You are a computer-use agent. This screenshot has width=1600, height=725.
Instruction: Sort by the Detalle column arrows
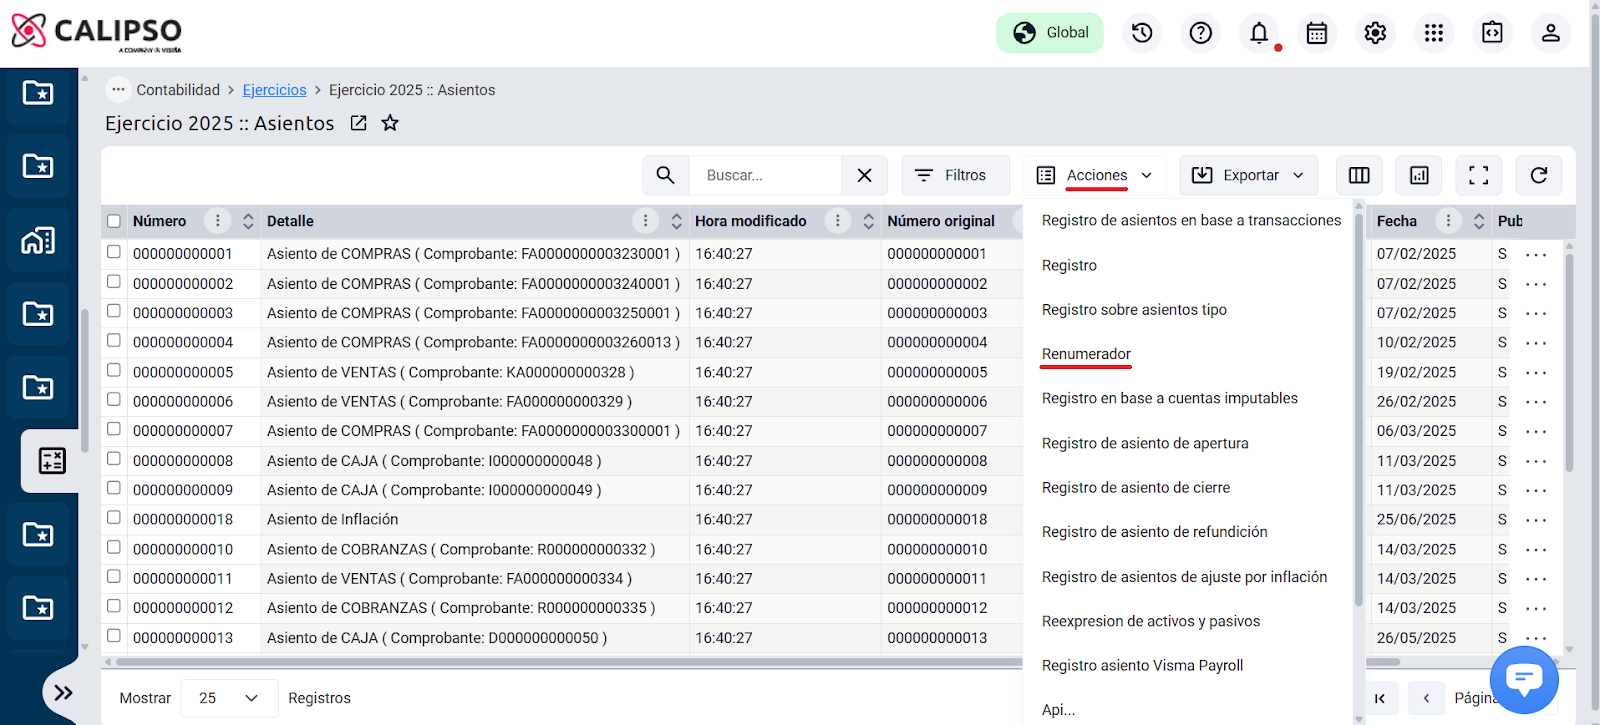676,221
